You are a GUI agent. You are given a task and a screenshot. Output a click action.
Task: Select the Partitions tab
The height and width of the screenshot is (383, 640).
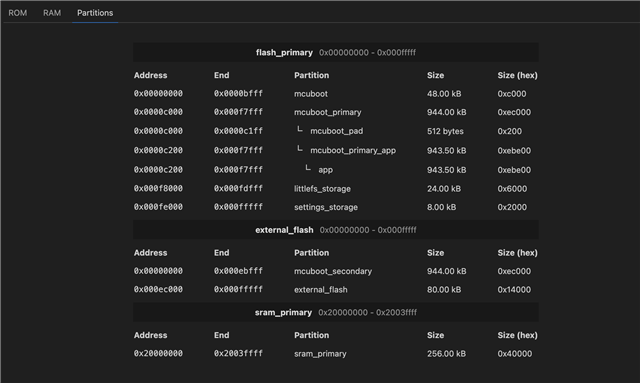(95, 13)
